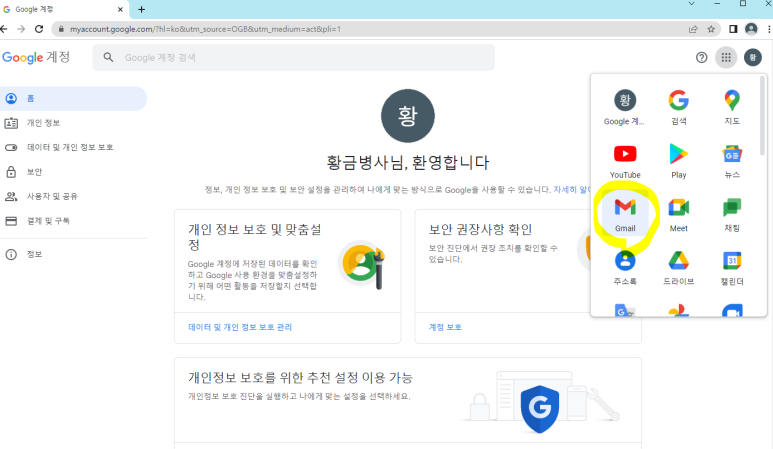
Task: Click the address bar URL
Action: click(205, 29)
